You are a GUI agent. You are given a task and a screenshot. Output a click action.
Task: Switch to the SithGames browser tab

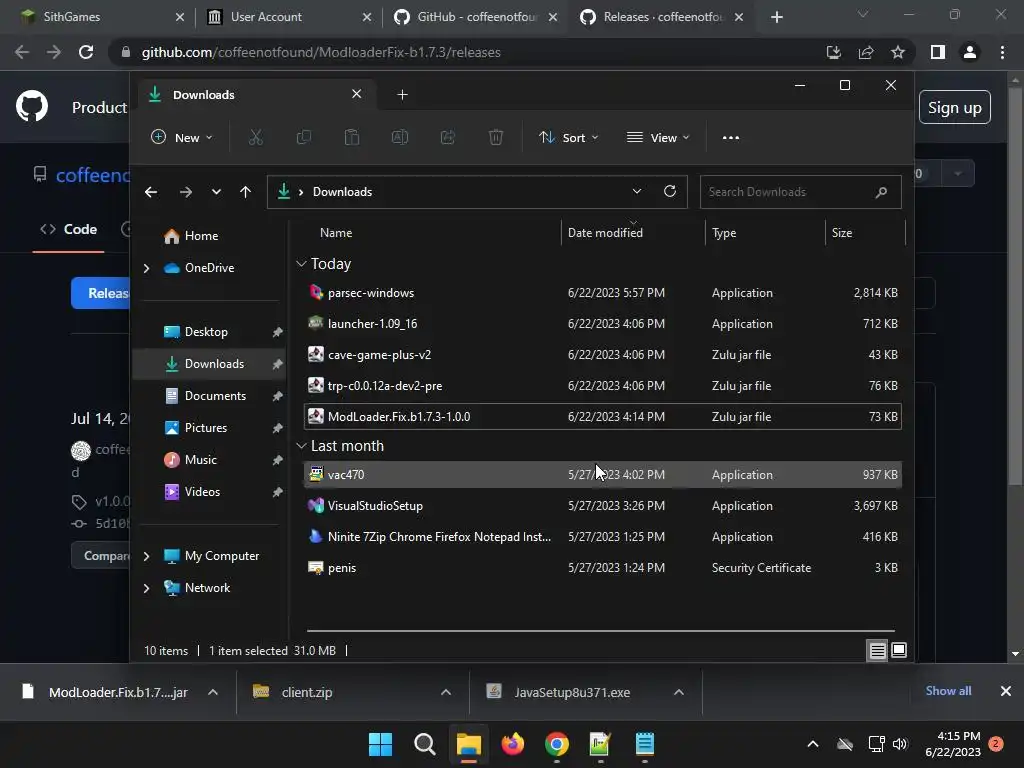point(101,17)
